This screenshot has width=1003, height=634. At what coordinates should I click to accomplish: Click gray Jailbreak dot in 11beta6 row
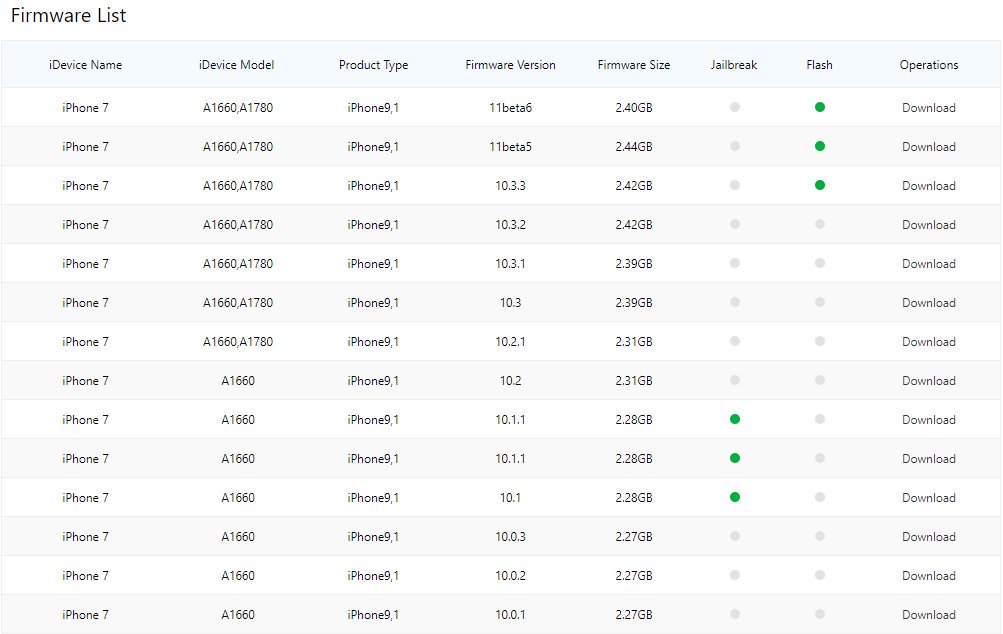pos(735,107)
